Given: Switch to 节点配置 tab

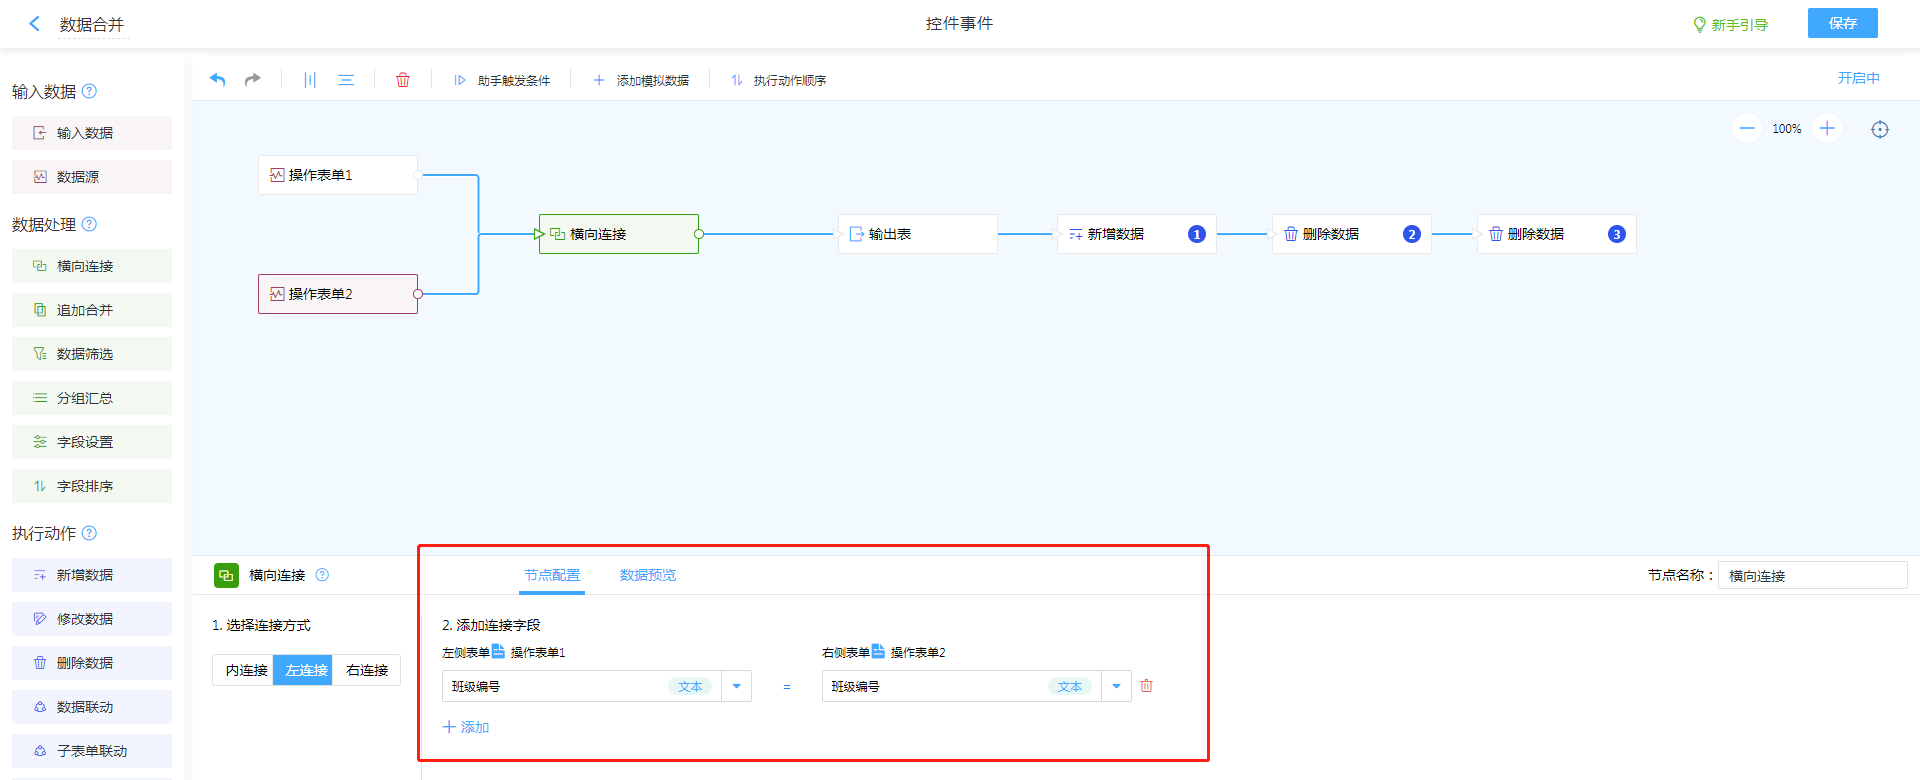Looking at the screenshot, I should coord(552,575).
